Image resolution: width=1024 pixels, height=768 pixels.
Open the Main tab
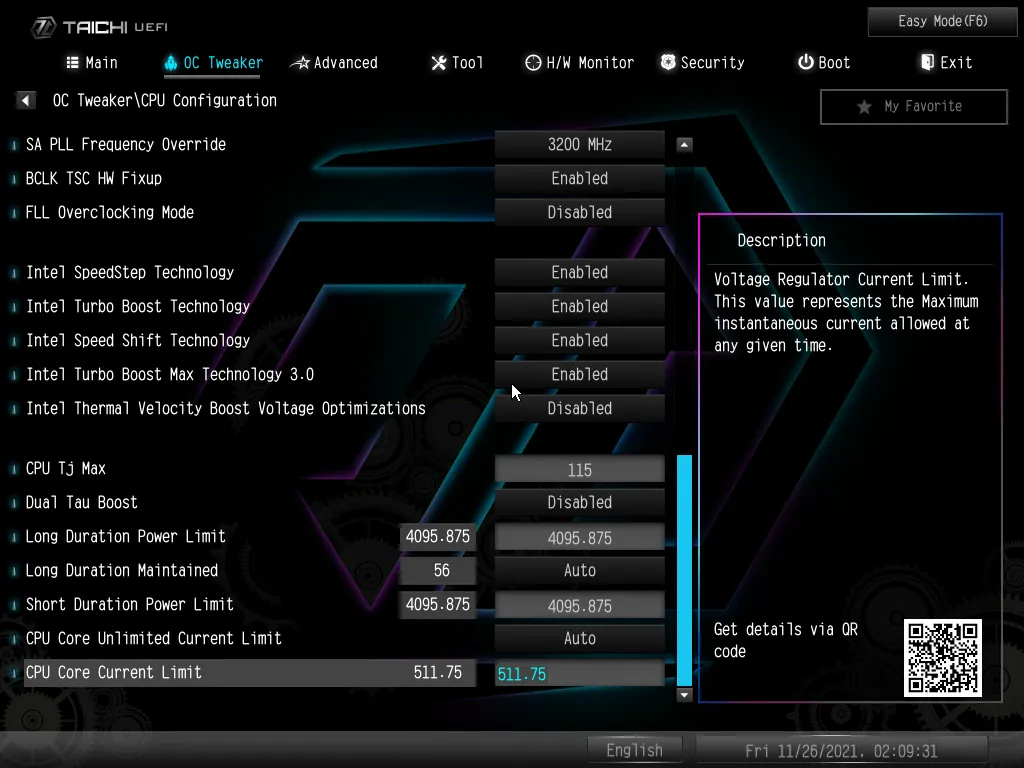92,63
